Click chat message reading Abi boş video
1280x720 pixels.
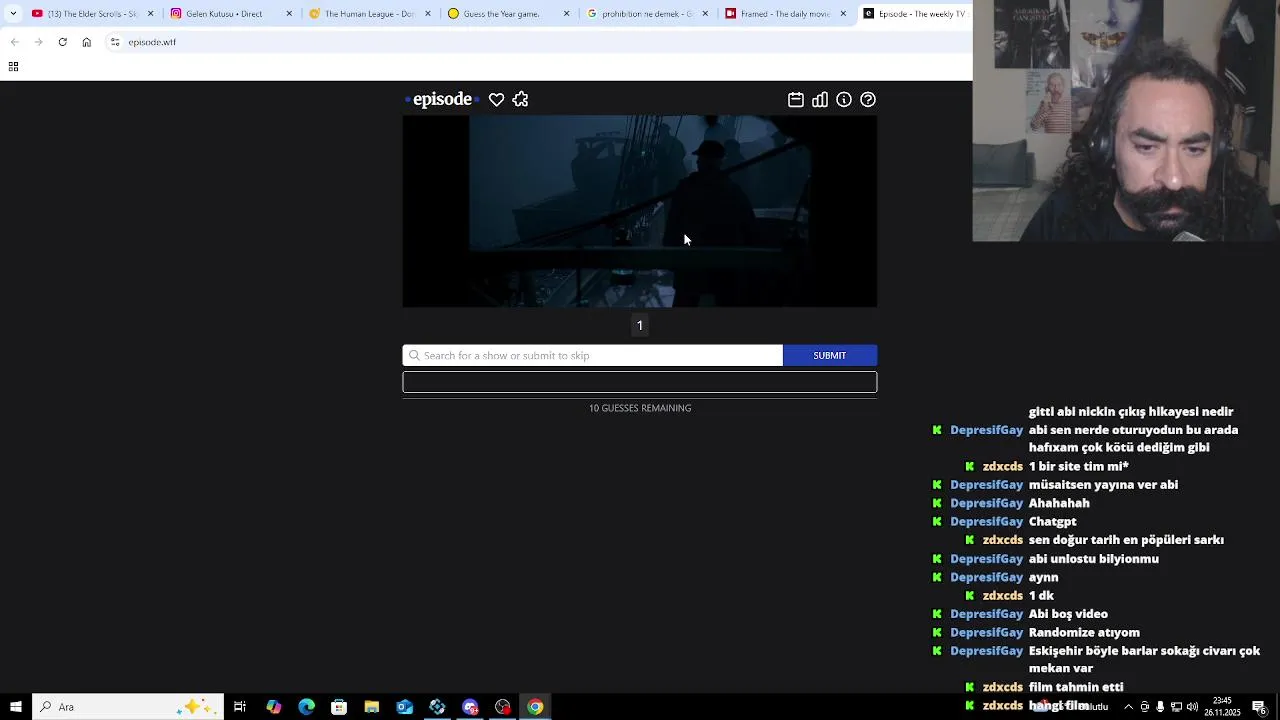point(1068,614)
